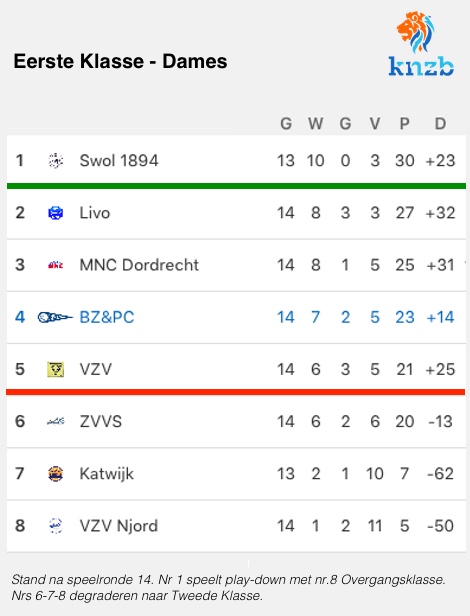Click the W wins column header
The width and height of the screenshot is (470, 616).
pyautogui.click(x=316, y=124)
